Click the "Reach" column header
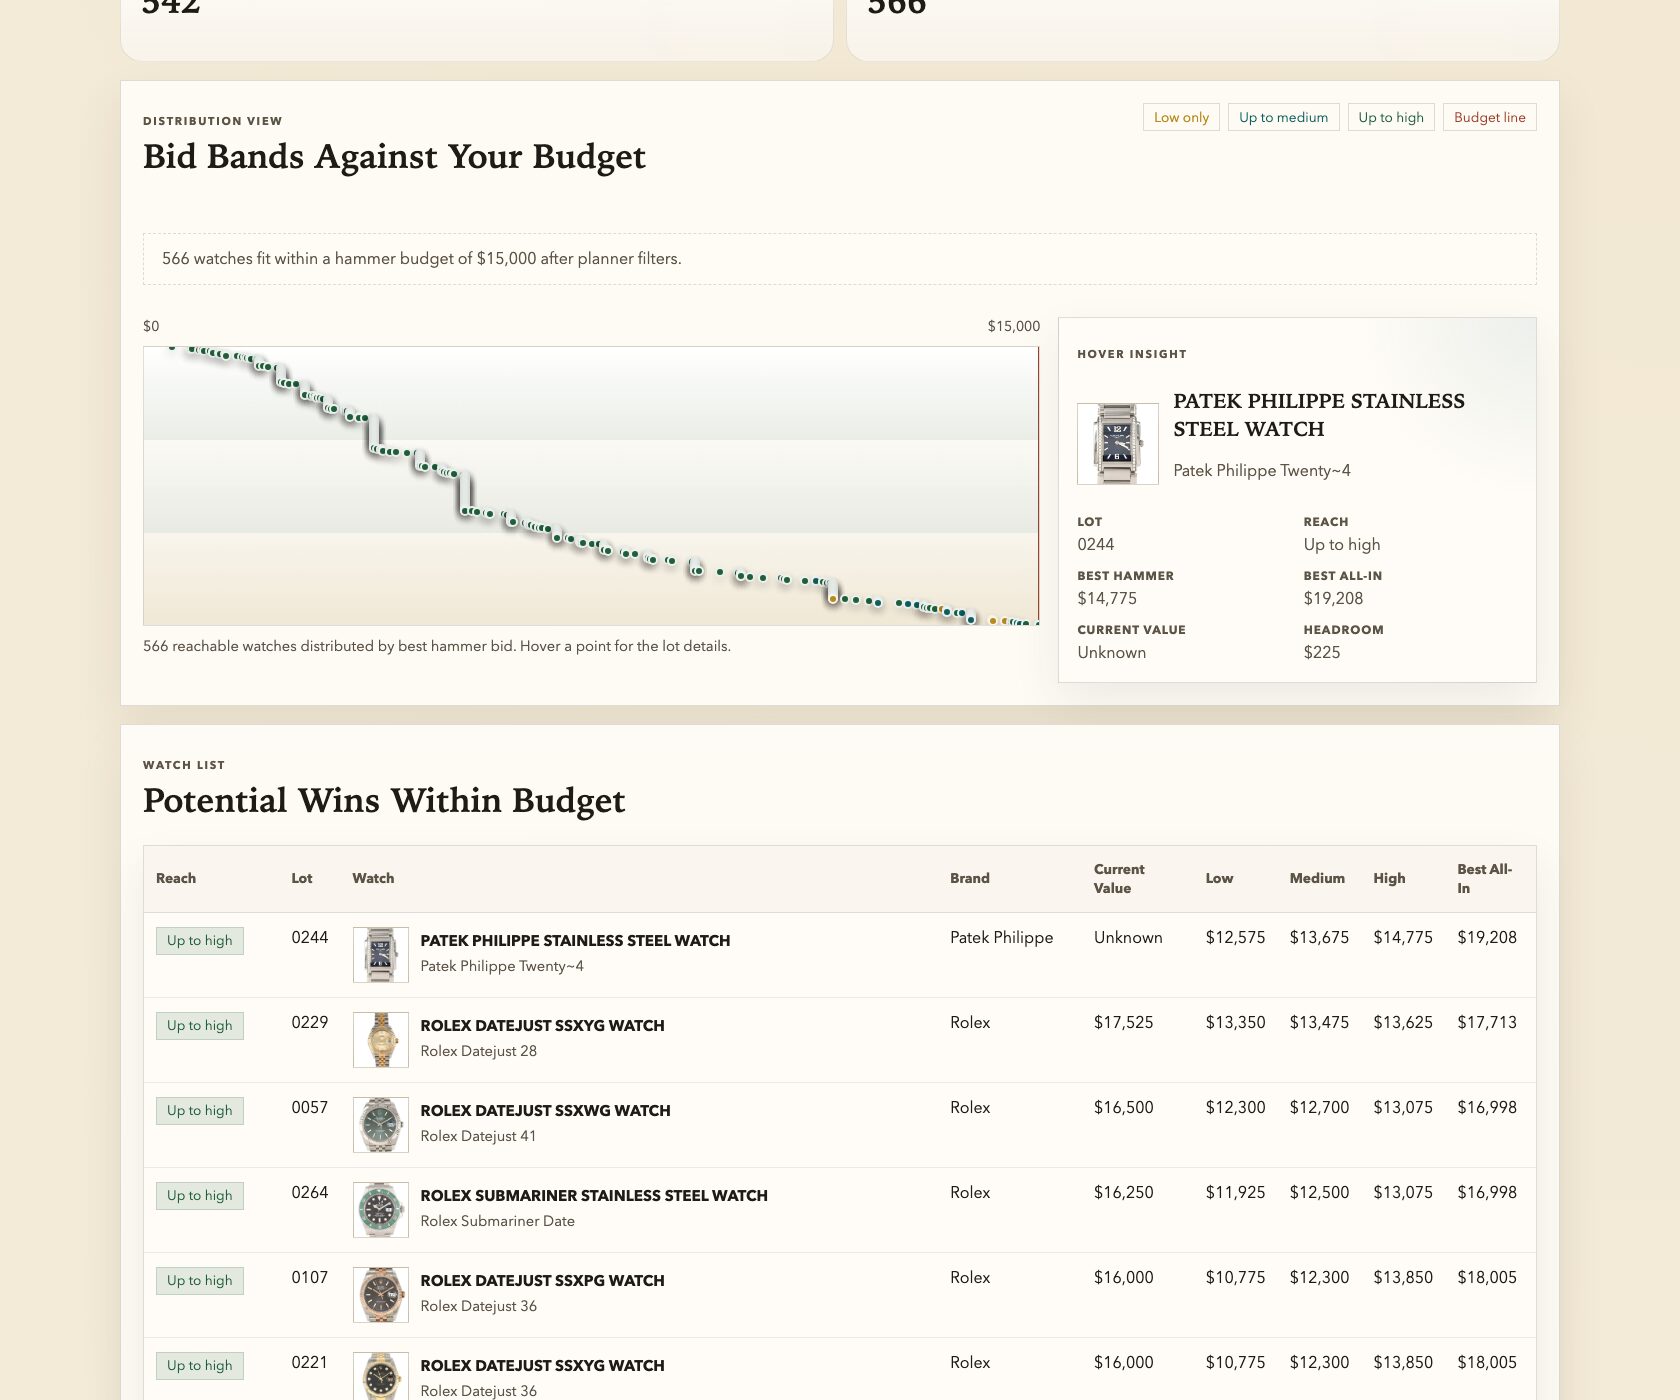The width and height of the screenshot is (1680, 1400). [176, 878]
